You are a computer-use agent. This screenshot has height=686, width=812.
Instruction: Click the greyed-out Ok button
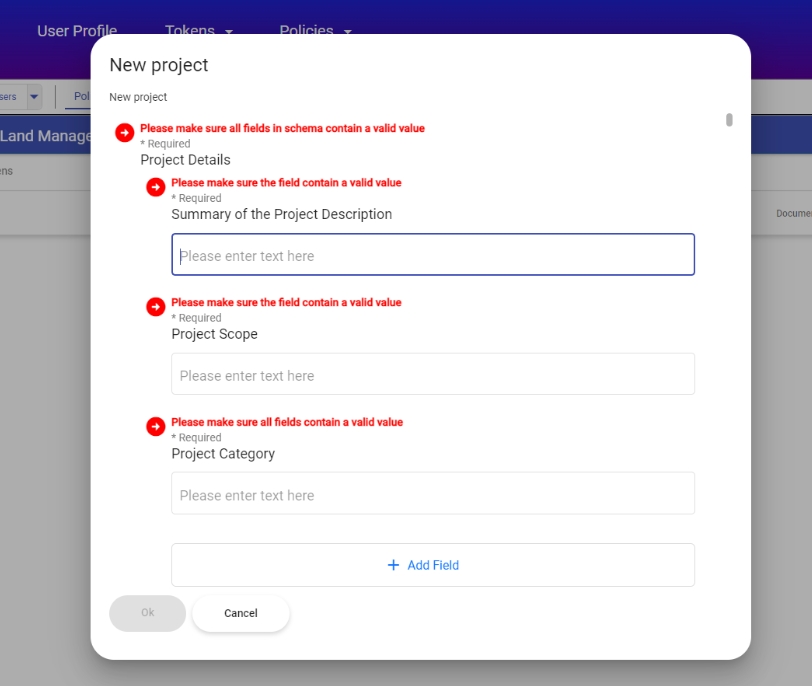pyautogui.click(x=147, y=613)
